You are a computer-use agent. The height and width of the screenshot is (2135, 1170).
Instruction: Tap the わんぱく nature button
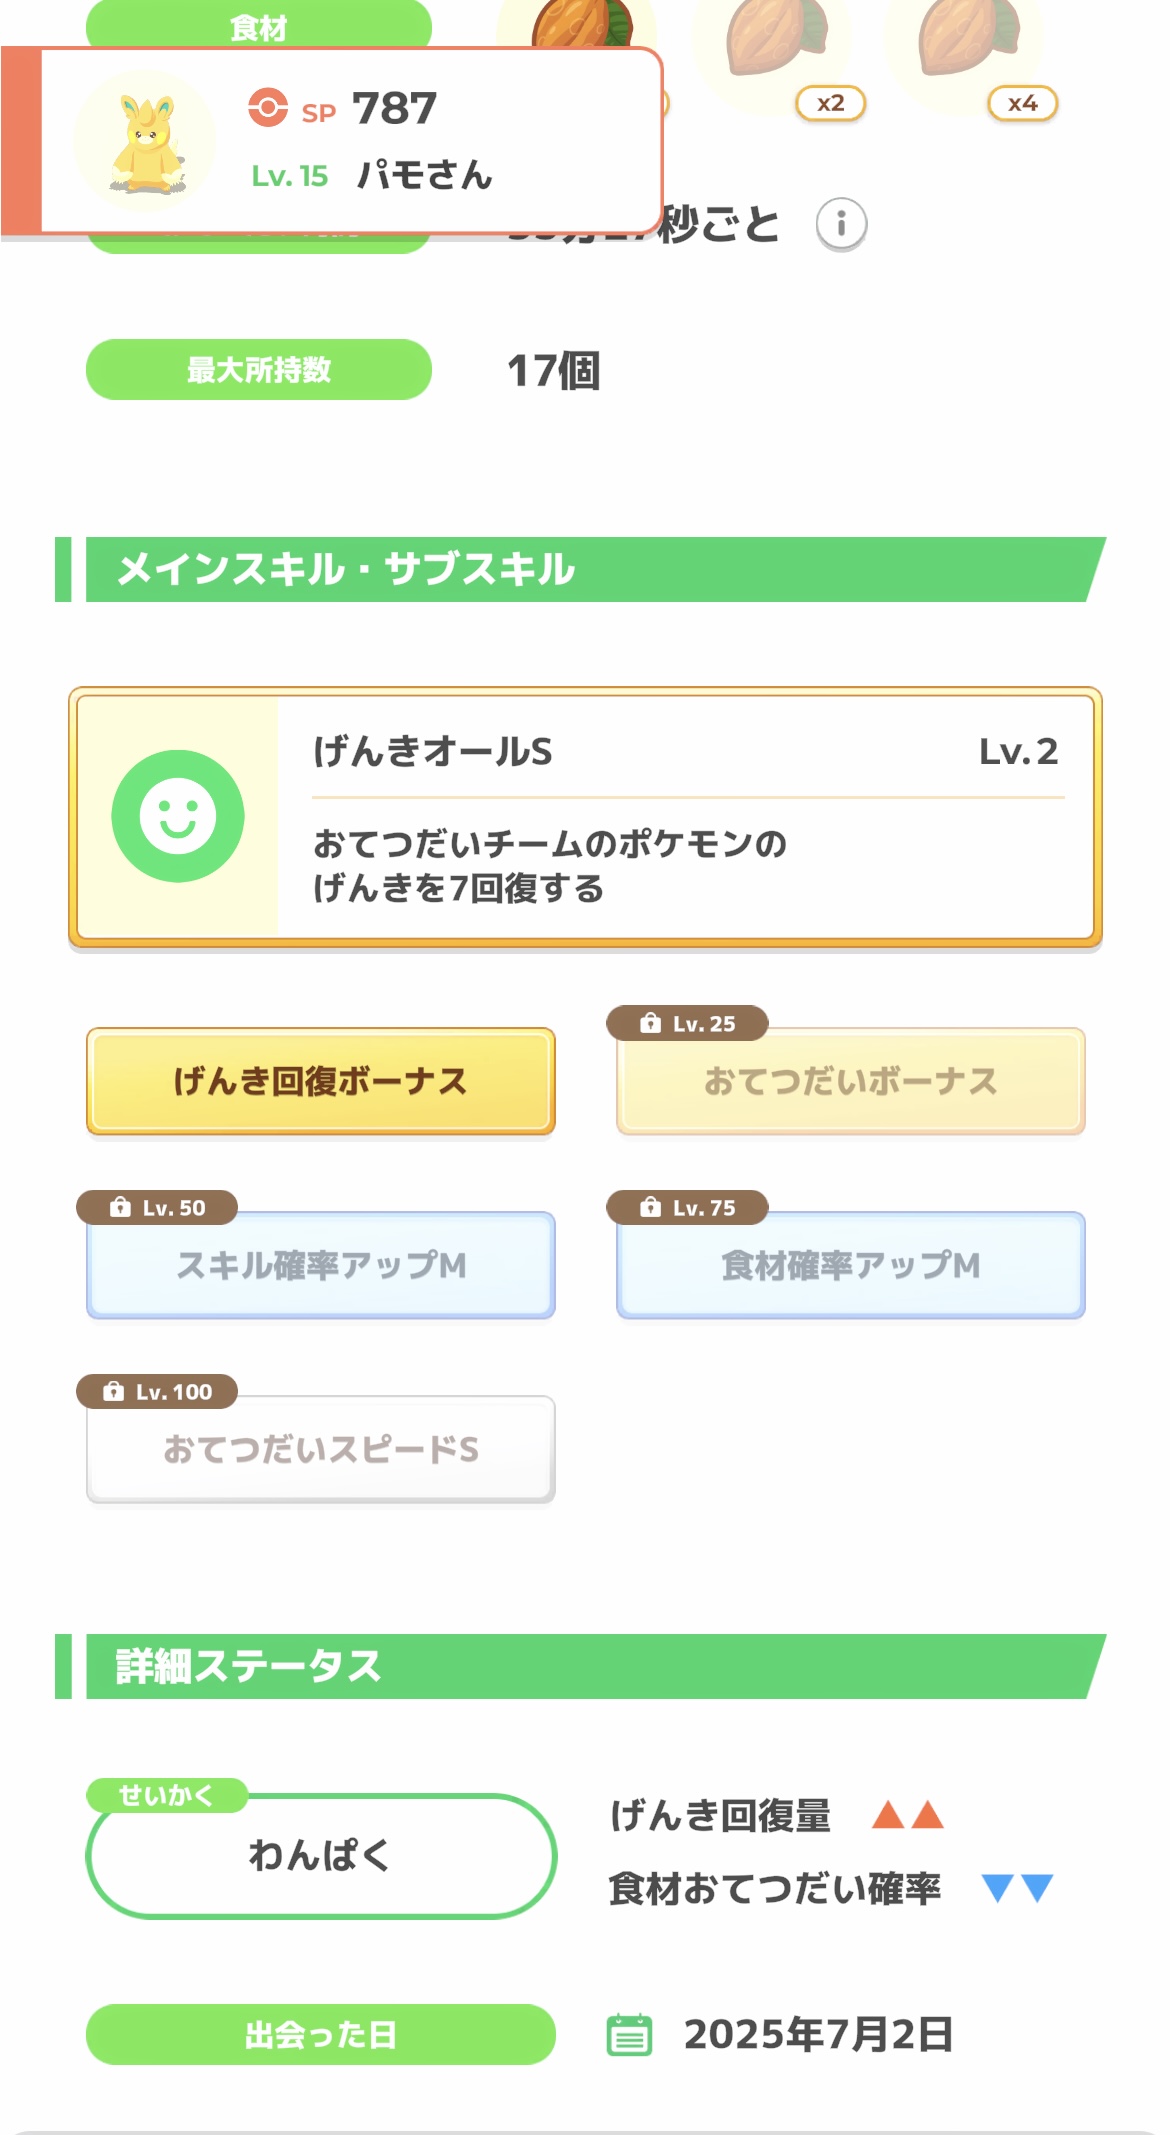click(x=320, y=1856)
